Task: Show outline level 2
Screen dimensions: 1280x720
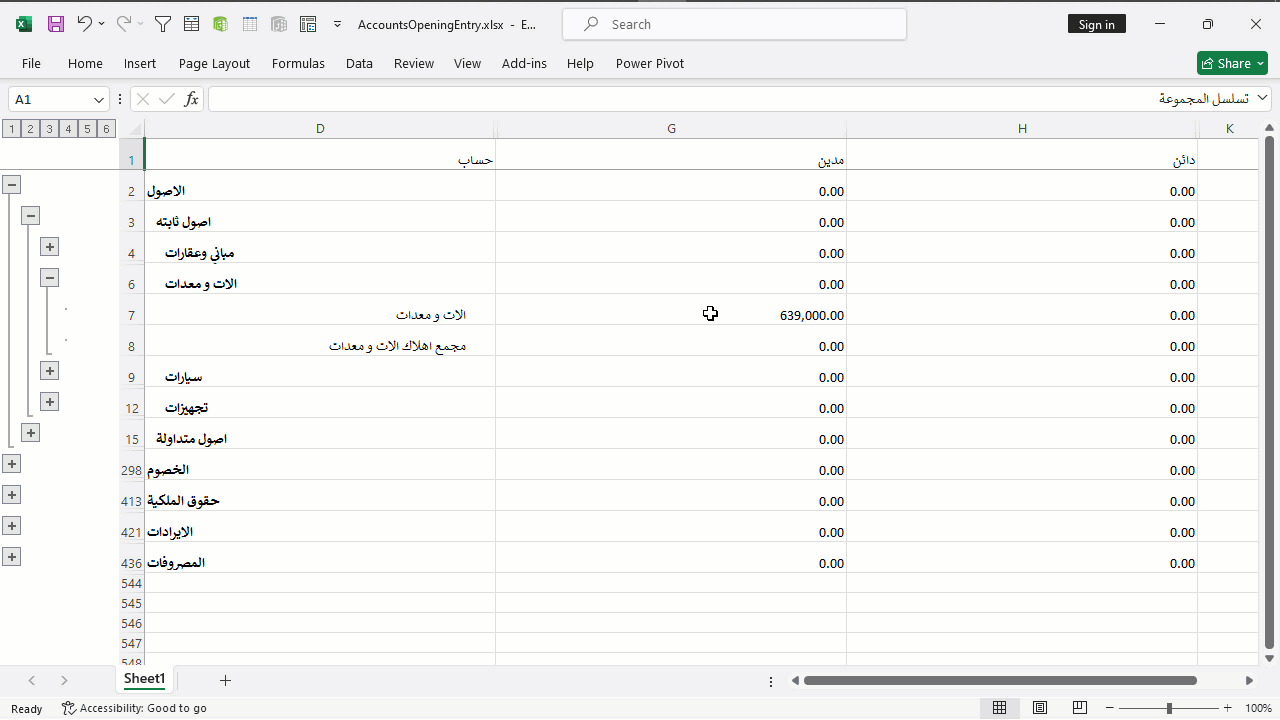Action: click(30, 129)
